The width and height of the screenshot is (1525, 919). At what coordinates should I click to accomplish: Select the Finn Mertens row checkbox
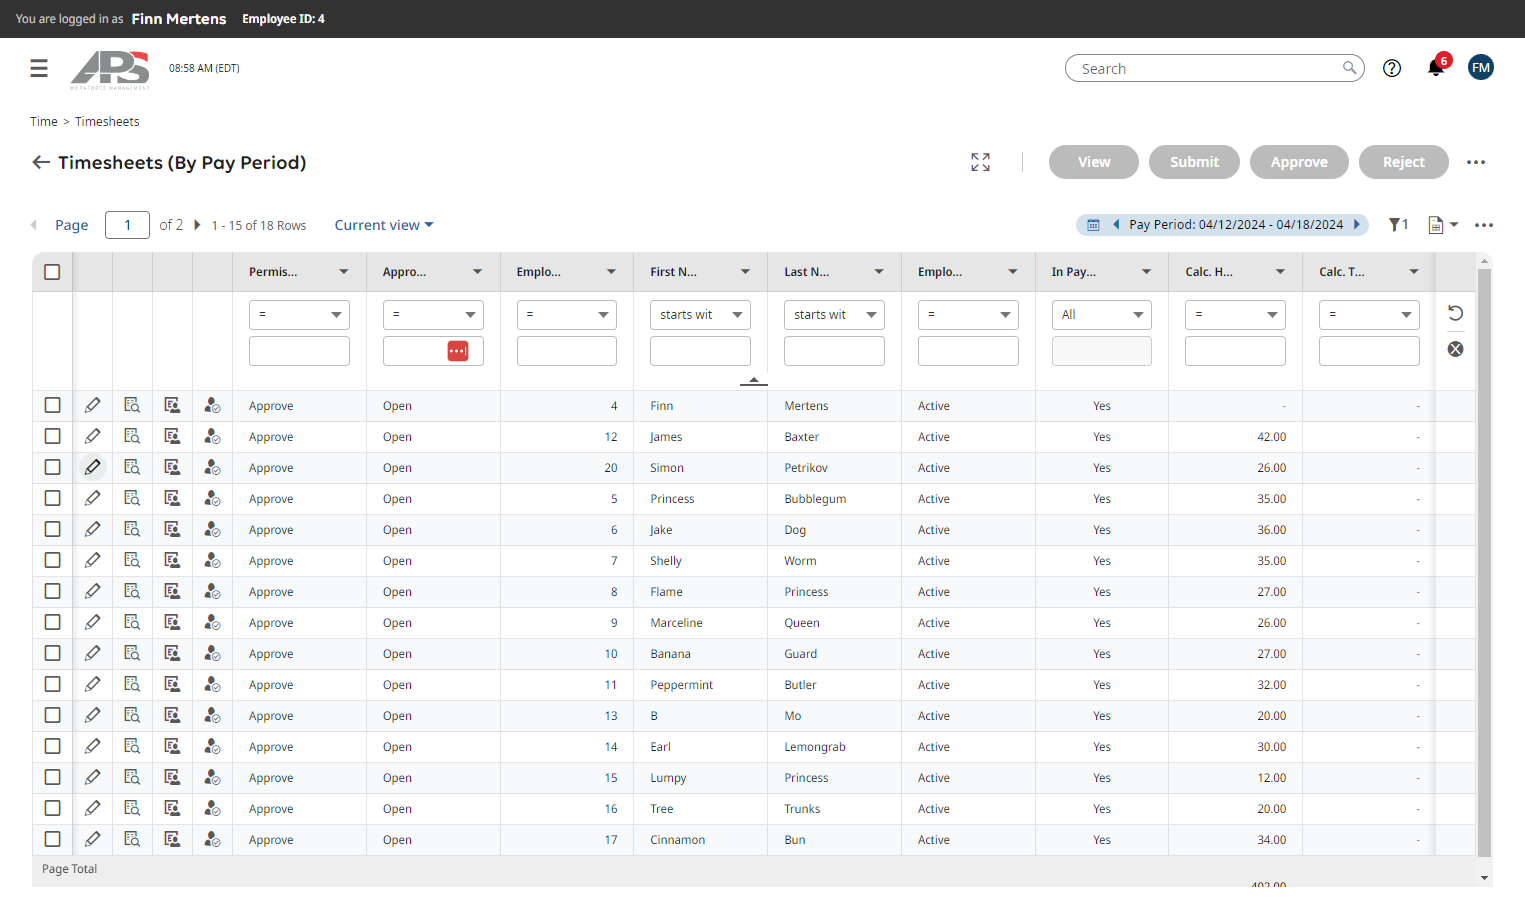point(52,405)
